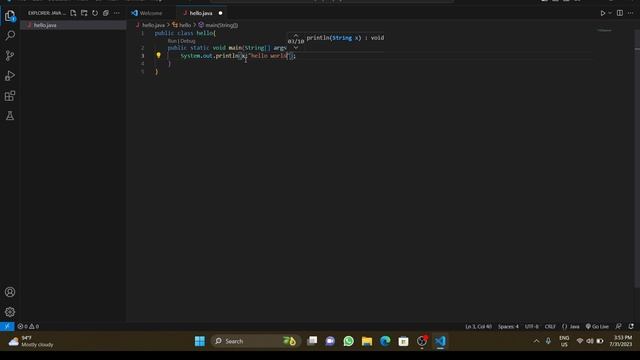Switch to the hello.java editor tab
This screenshot has height=360, width=640.
200,13
